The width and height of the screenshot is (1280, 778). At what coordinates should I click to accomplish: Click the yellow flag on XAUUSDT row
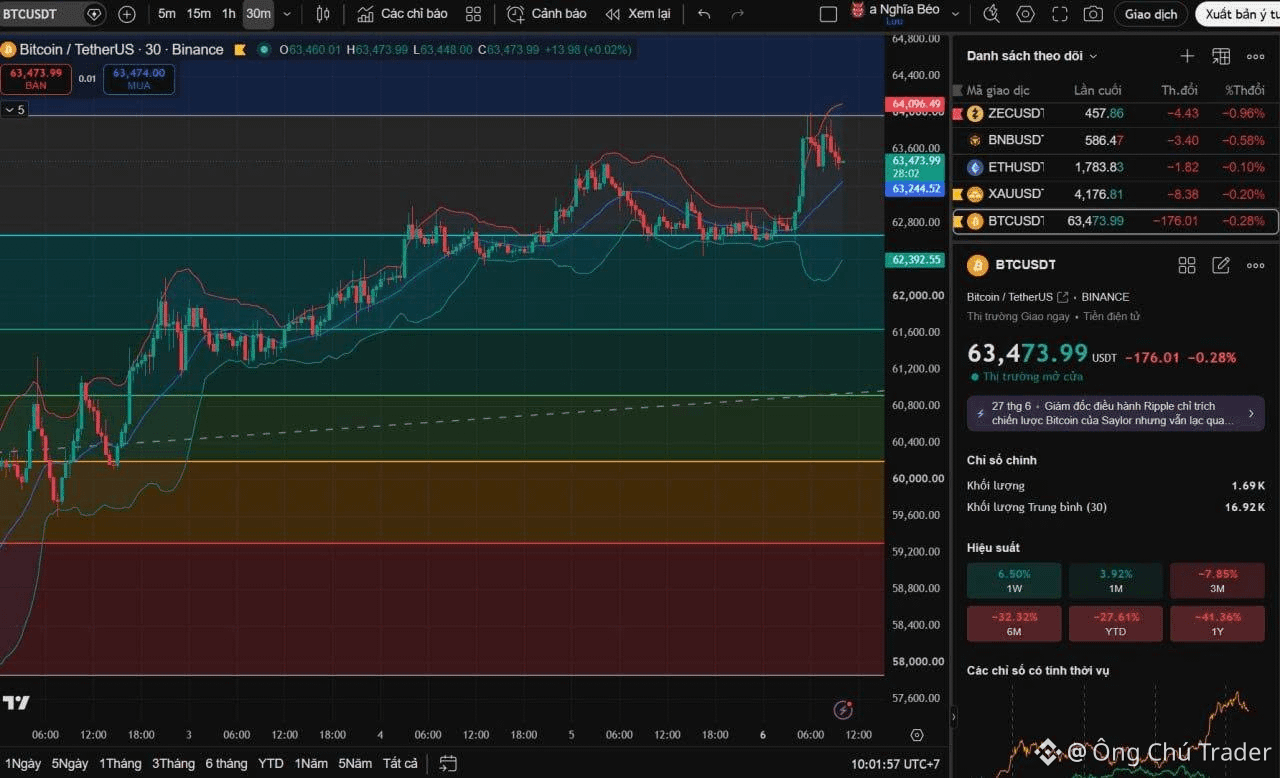pos(958,194)
